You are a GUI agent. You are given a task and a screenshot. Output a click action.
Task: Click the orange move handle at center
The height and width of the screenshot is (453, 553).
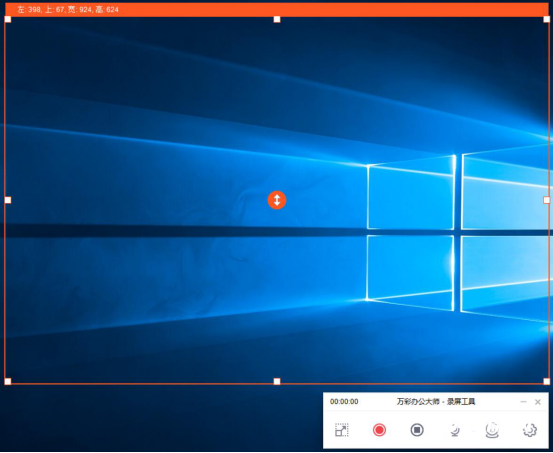pyautogui.click(x=277, y=200)
